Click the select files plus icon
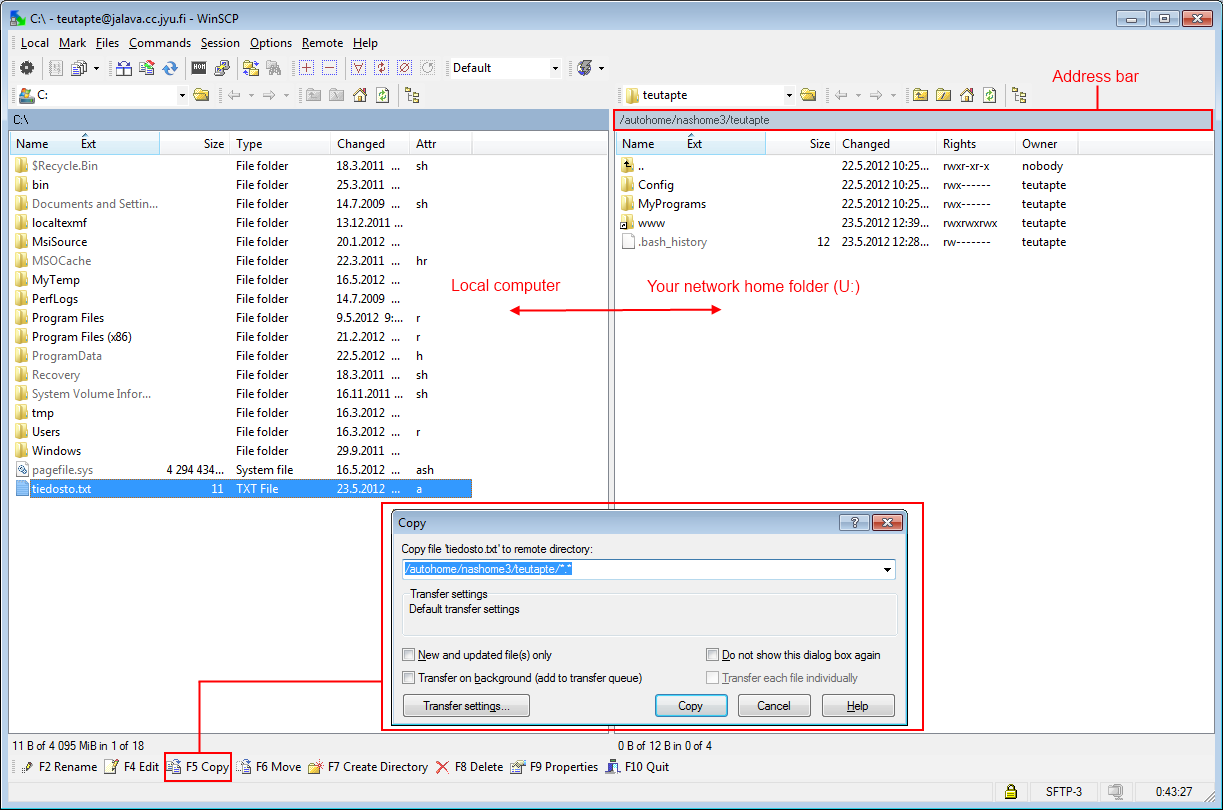This screenshot has width=1223, height=810. pyautogui.click(x=306, y=68)
